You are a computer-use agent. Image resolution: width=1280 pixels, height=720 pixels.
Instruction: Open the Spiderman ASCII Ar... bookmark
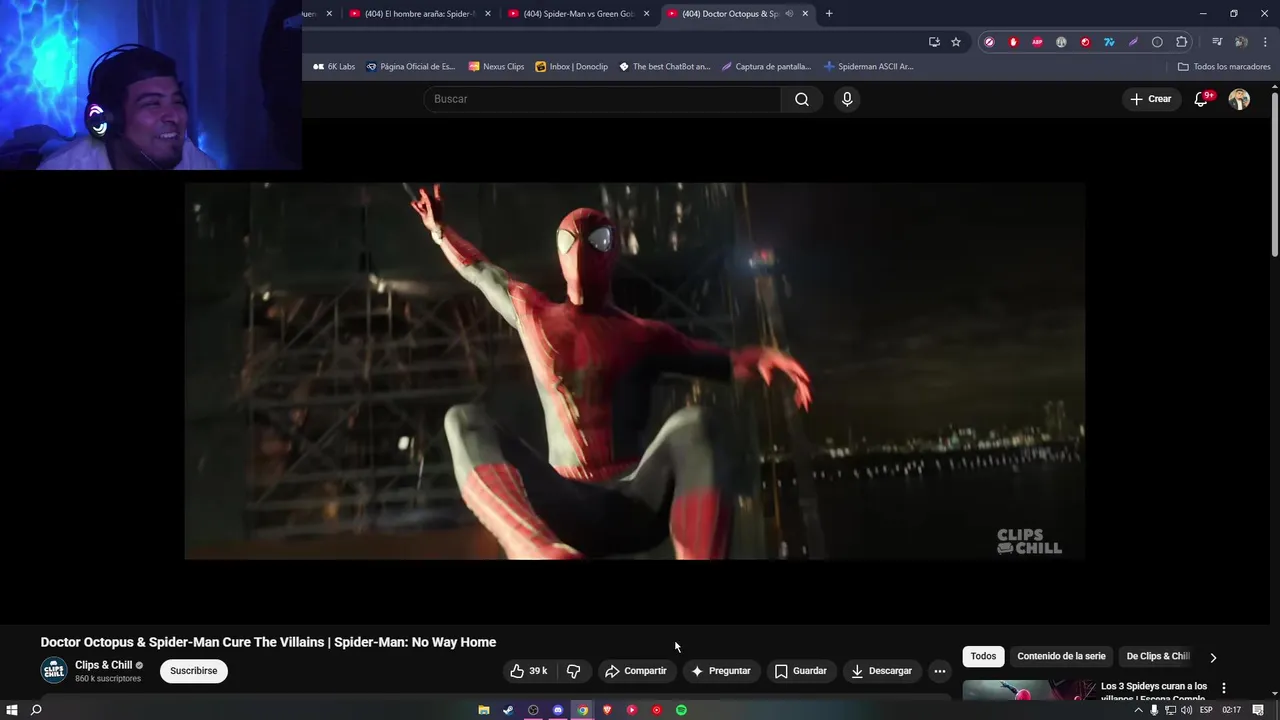point(869,67)
